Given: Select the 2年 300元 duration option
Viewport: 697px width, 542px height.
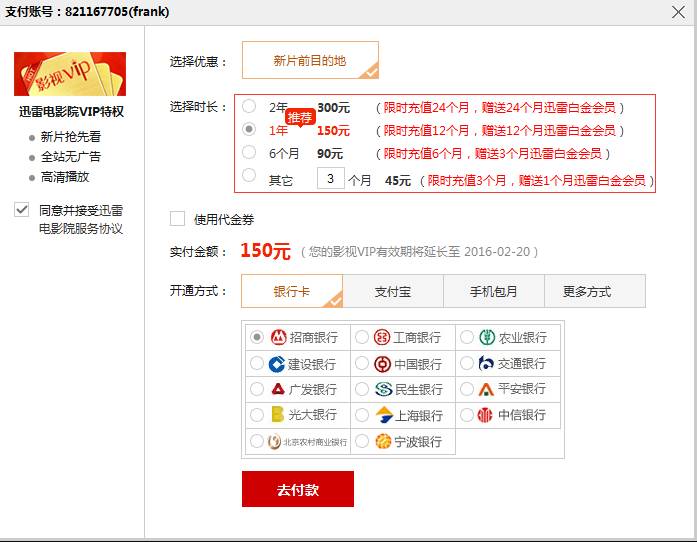Looking at the screenshot, I should pos(249,106).
